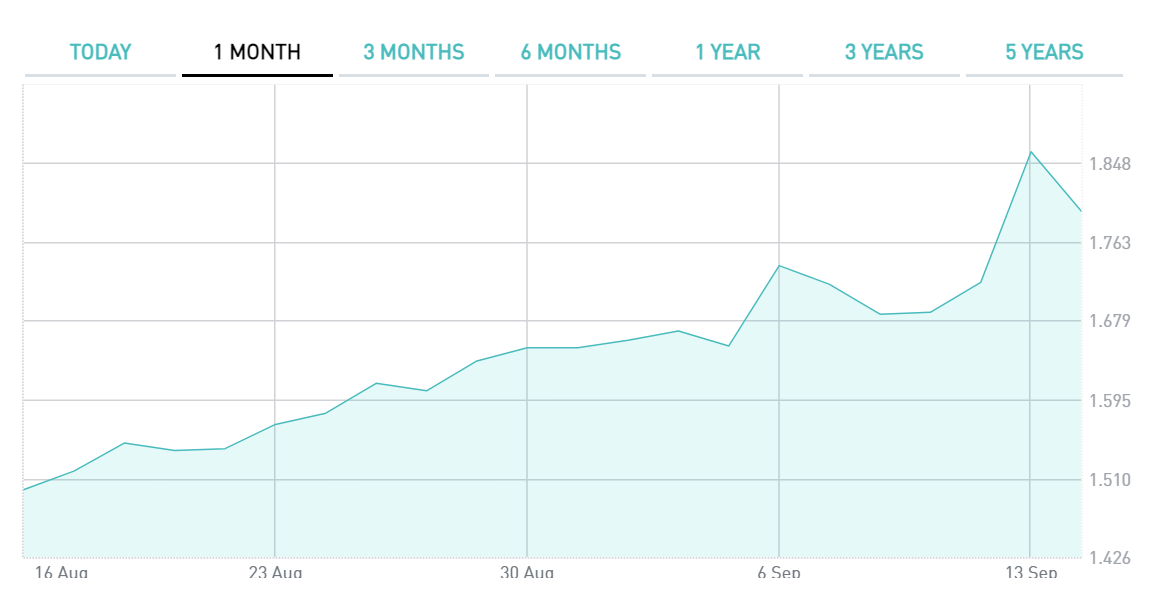This screenshot has width=1153, height=612.
Task: Click the 1.510 y-axis label
Action: (x=1110, y=480)
